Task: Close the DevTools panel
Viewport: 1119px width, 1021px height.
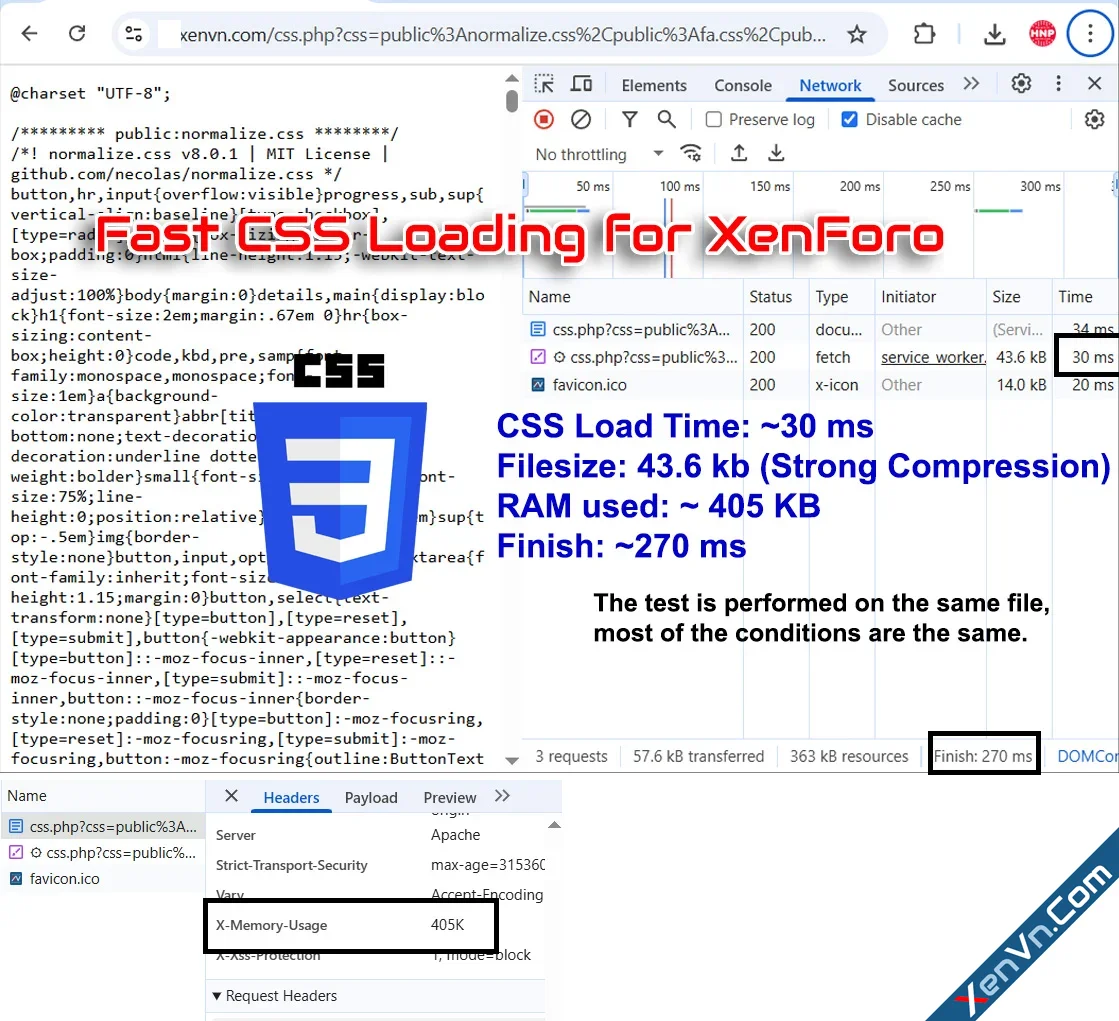Action: pyautogui.click(x=1095, y=83)
